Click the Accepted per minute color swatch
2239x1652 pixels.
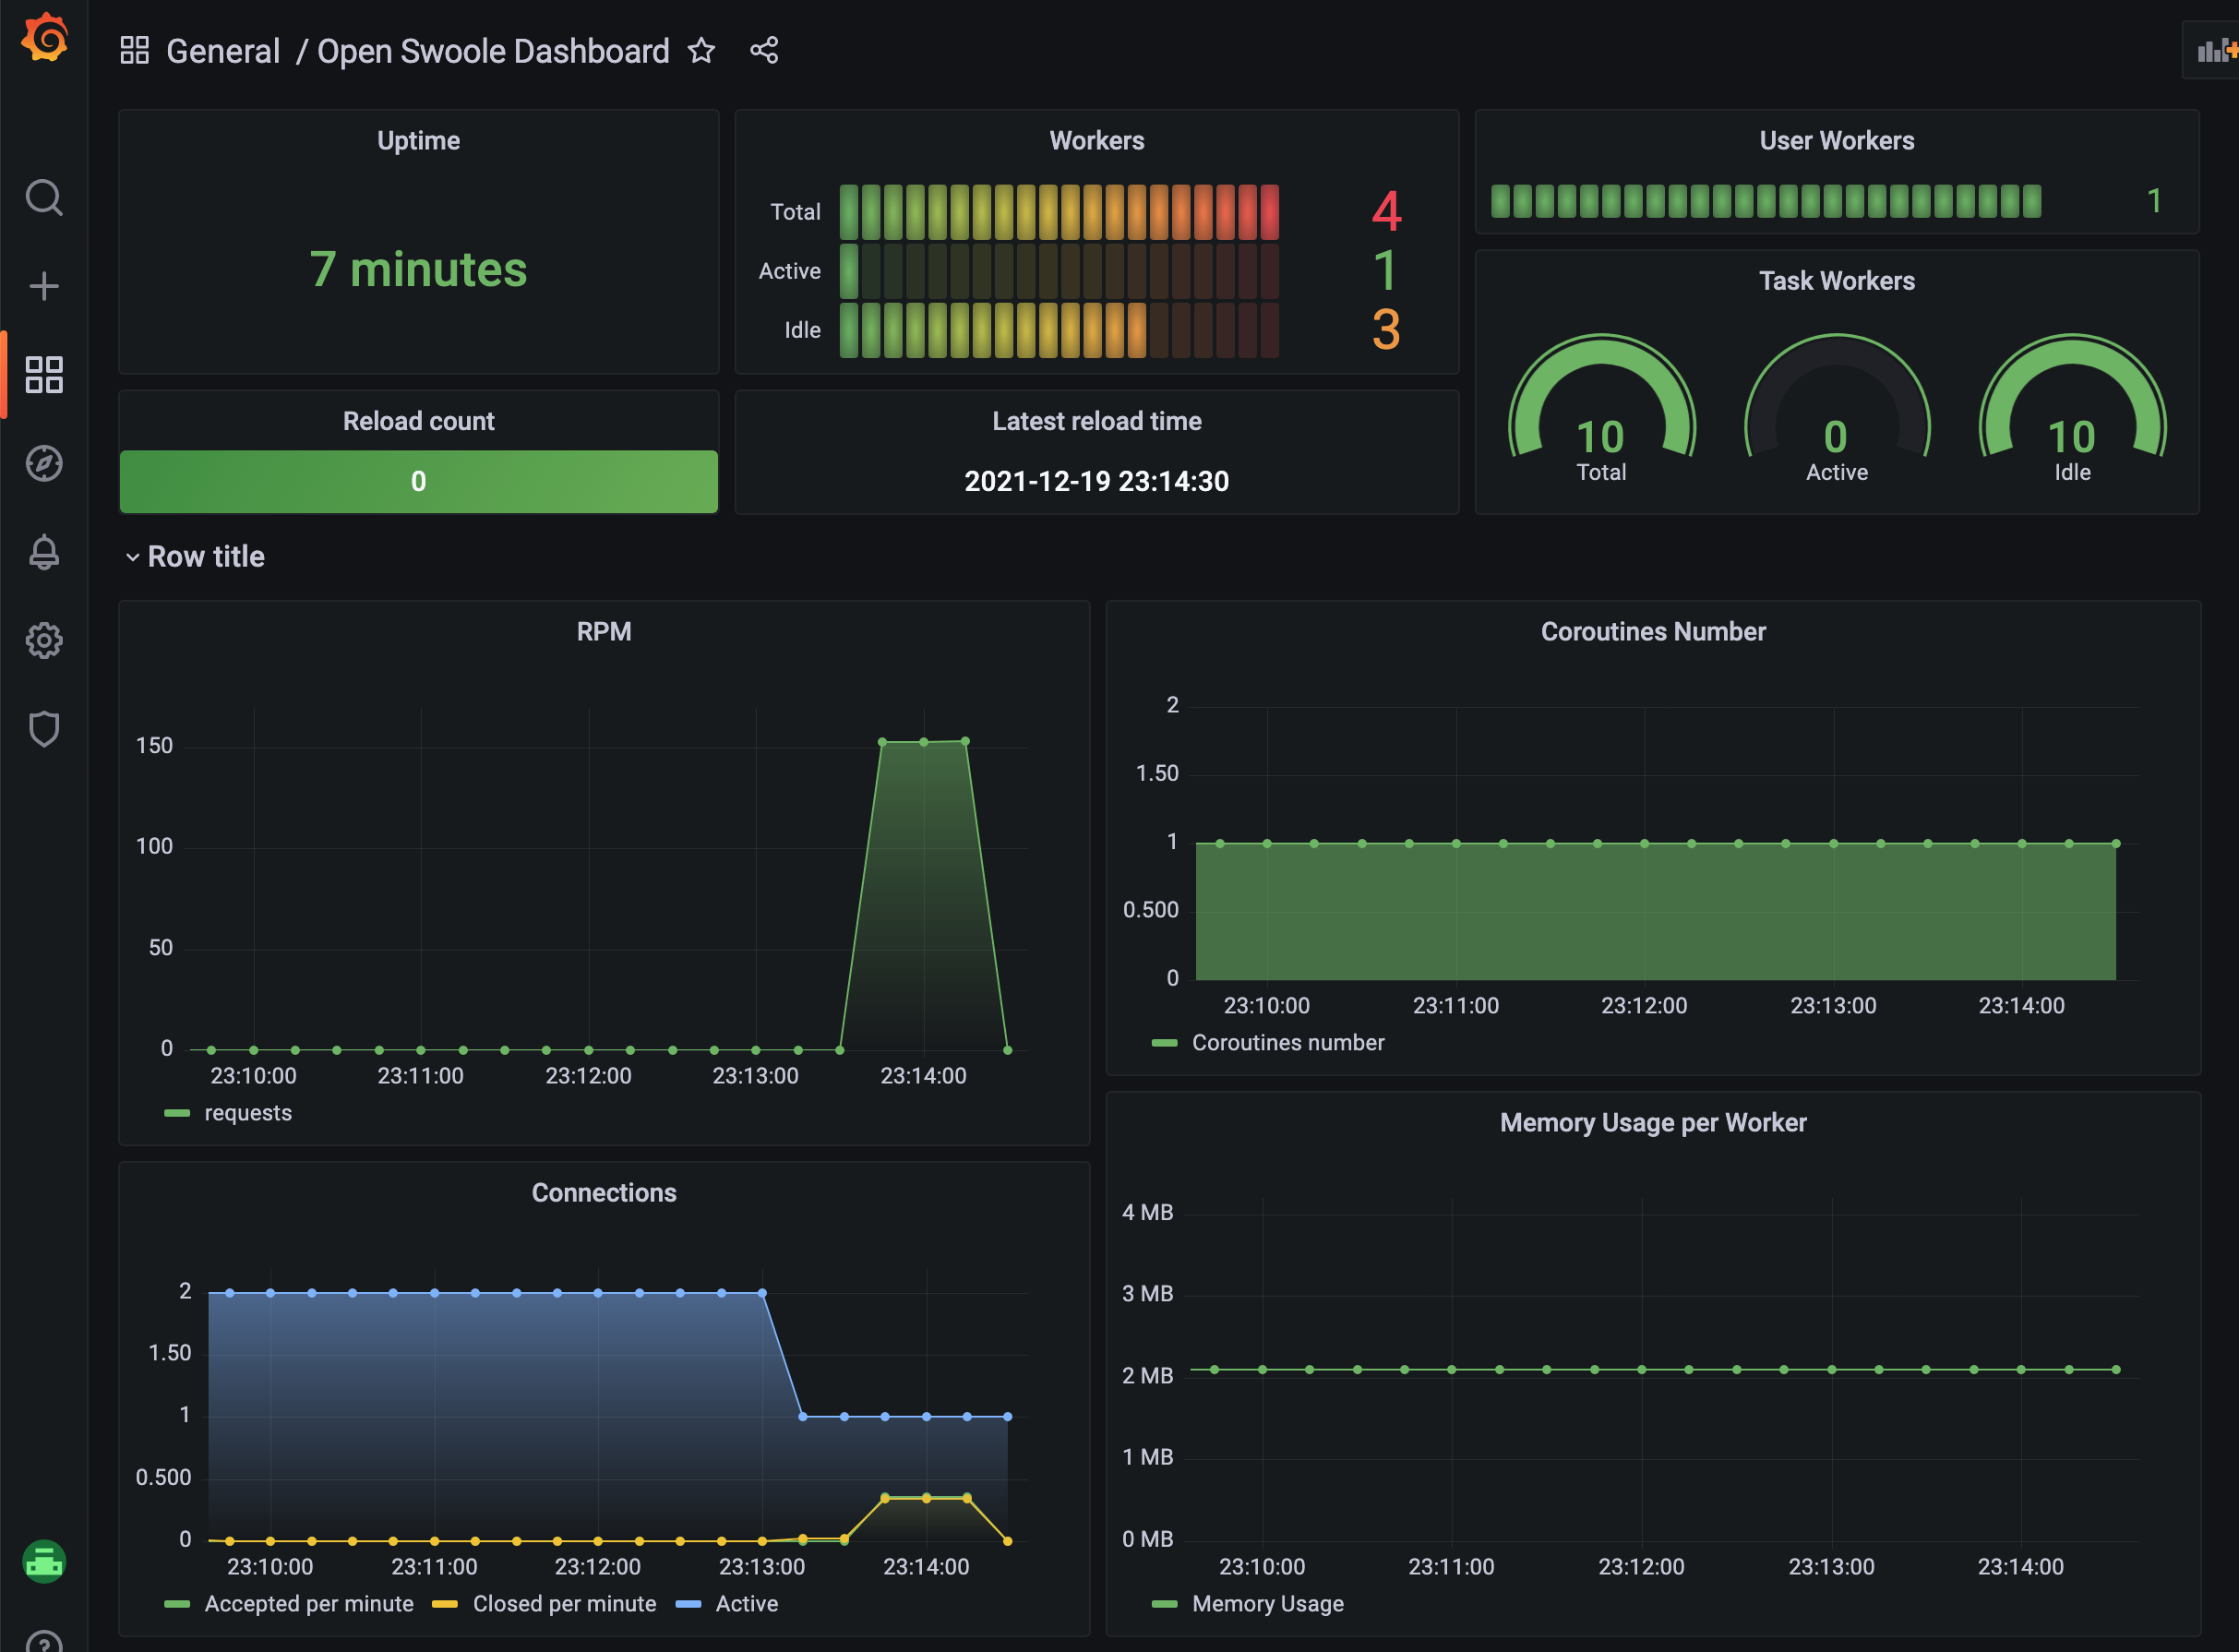177,1604
